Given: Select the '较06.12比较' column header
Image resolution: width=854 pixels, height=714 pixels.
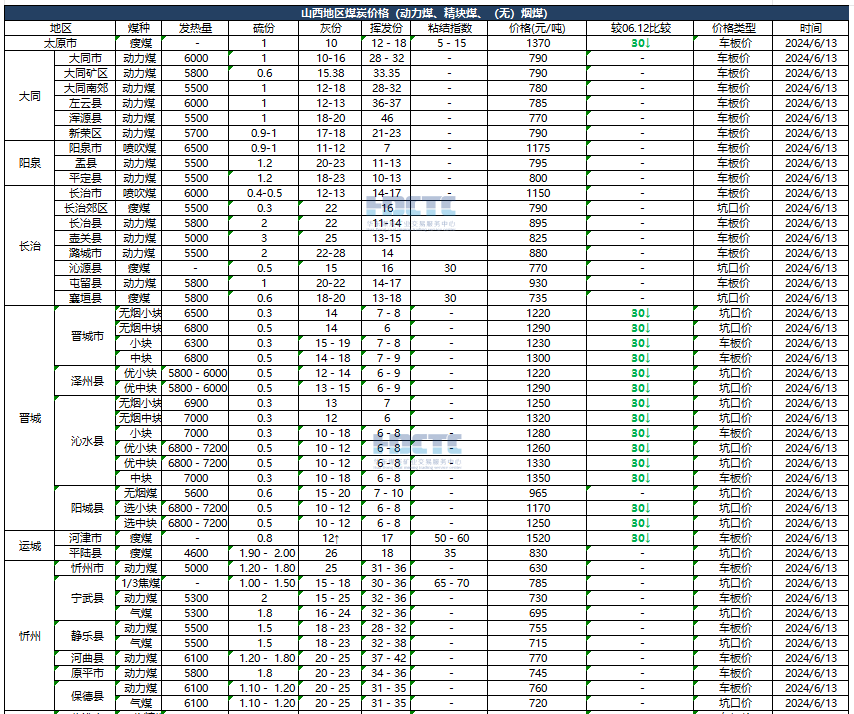Looking at the screenshot, I should click(x=640, y=28).
